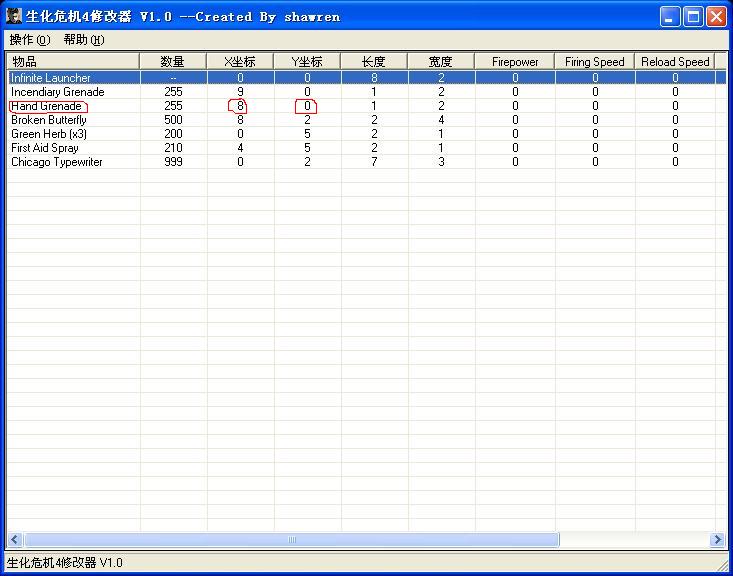
Task: Click the scroll left arrow
Action: click(13, 540)
